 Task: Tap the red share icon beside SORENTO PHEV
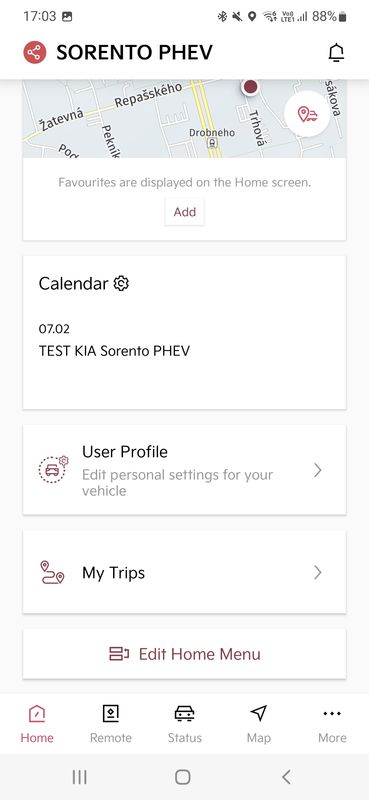(x=35, y=52)
